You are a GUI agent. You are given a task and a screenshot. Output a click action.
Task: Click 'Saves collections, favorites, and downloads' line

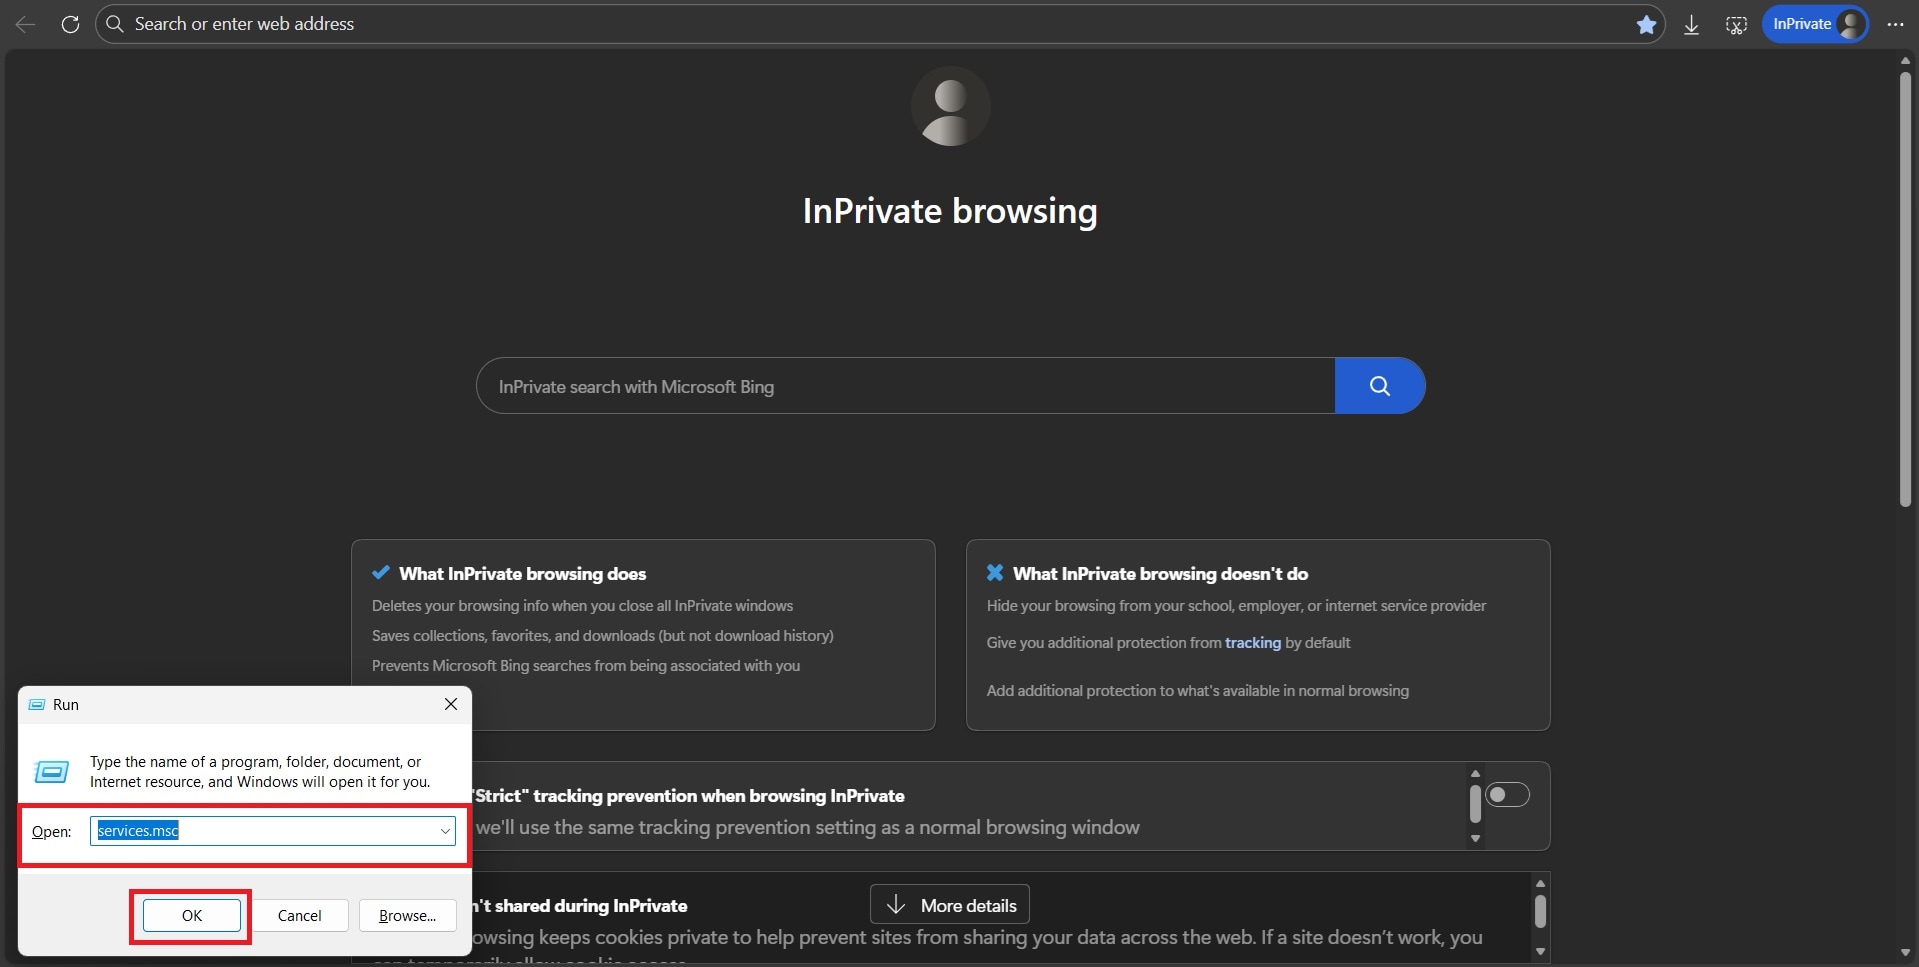pos(603,636)
